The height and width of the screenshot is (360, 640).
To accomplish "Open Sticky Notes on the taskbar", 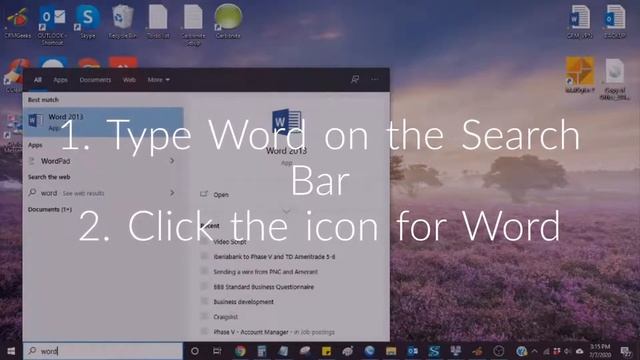I will point(326,351).
